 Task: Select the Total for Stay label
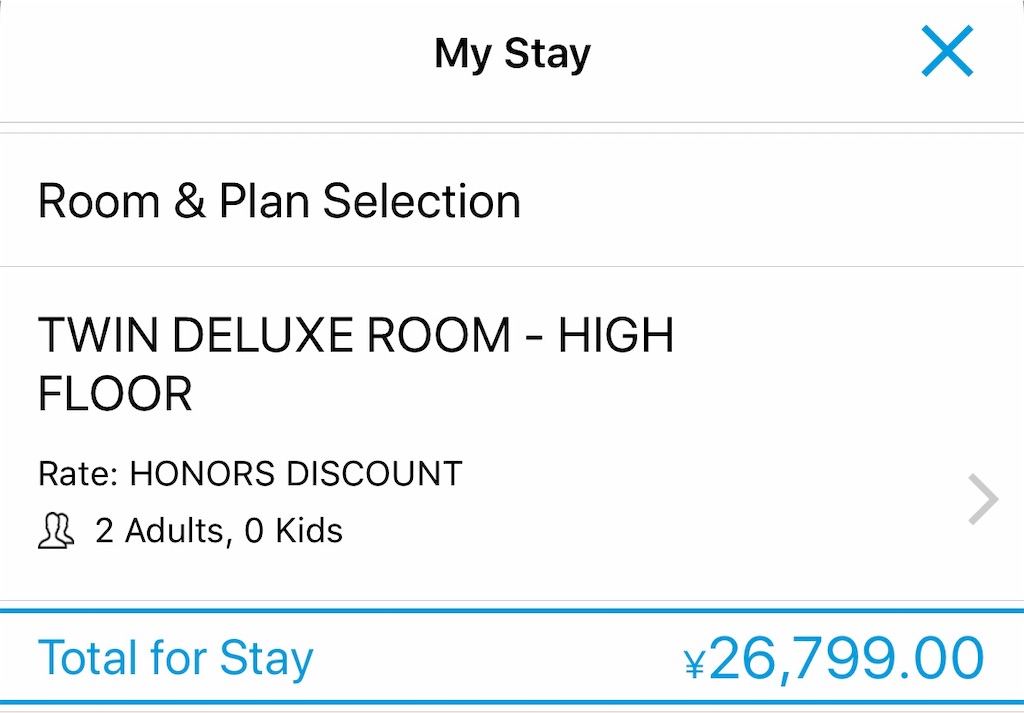click(x=176, y=658)
